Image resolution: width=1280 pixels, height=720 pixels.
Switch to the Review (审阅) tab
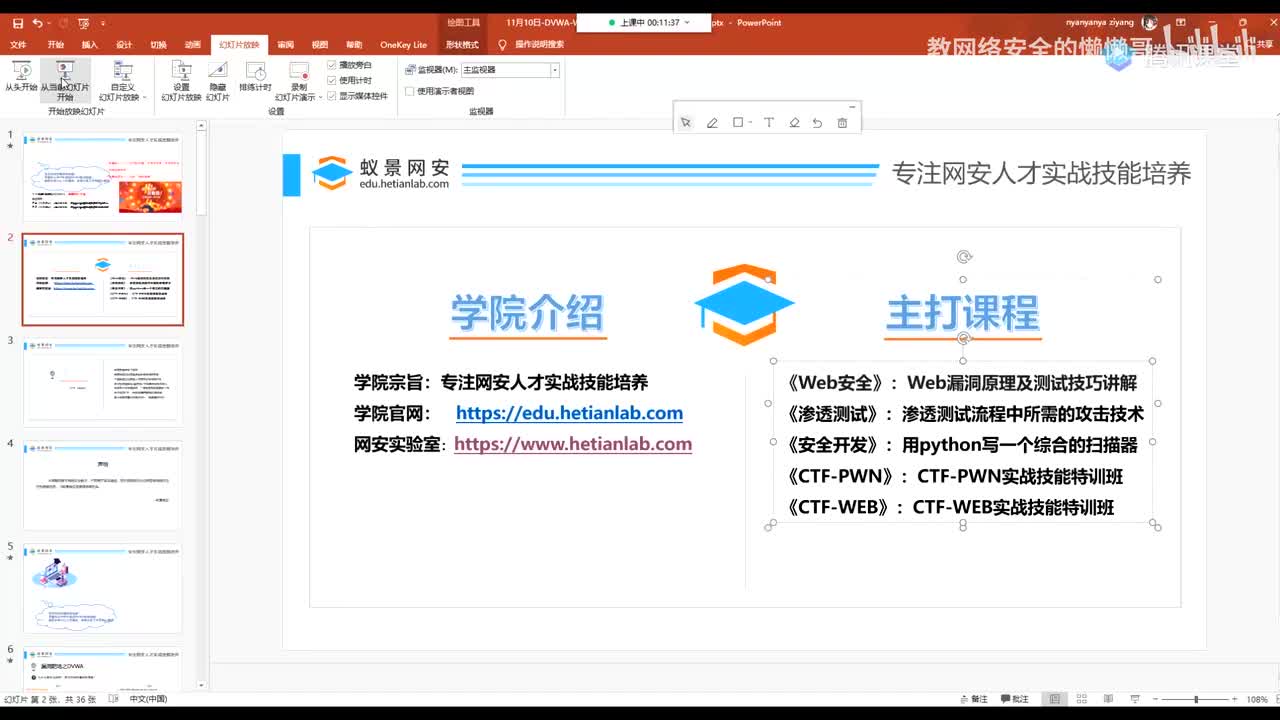pyautogui.click(x=285, y=45)
